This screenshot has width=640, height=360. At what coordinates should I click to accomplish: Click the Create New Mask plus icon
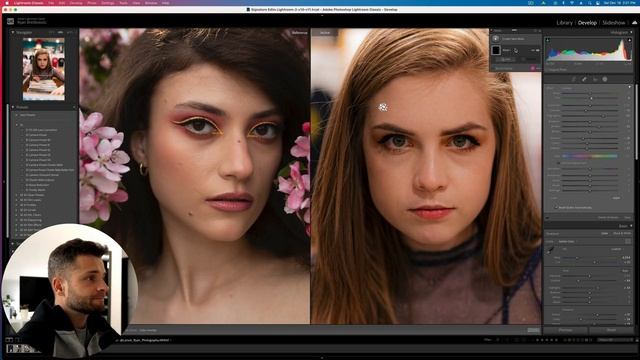tap(496, 38)
